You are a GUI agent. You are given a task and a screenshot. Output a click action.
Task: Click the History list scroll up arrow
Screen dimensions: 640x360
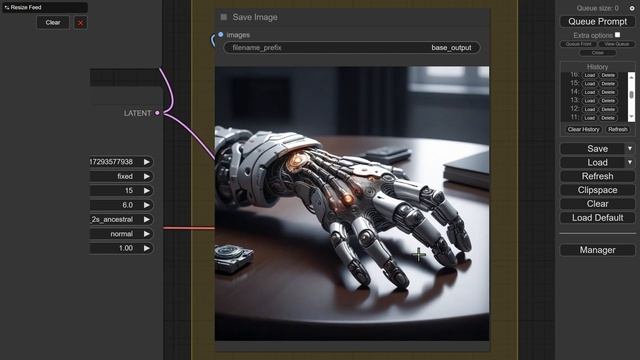631,77
